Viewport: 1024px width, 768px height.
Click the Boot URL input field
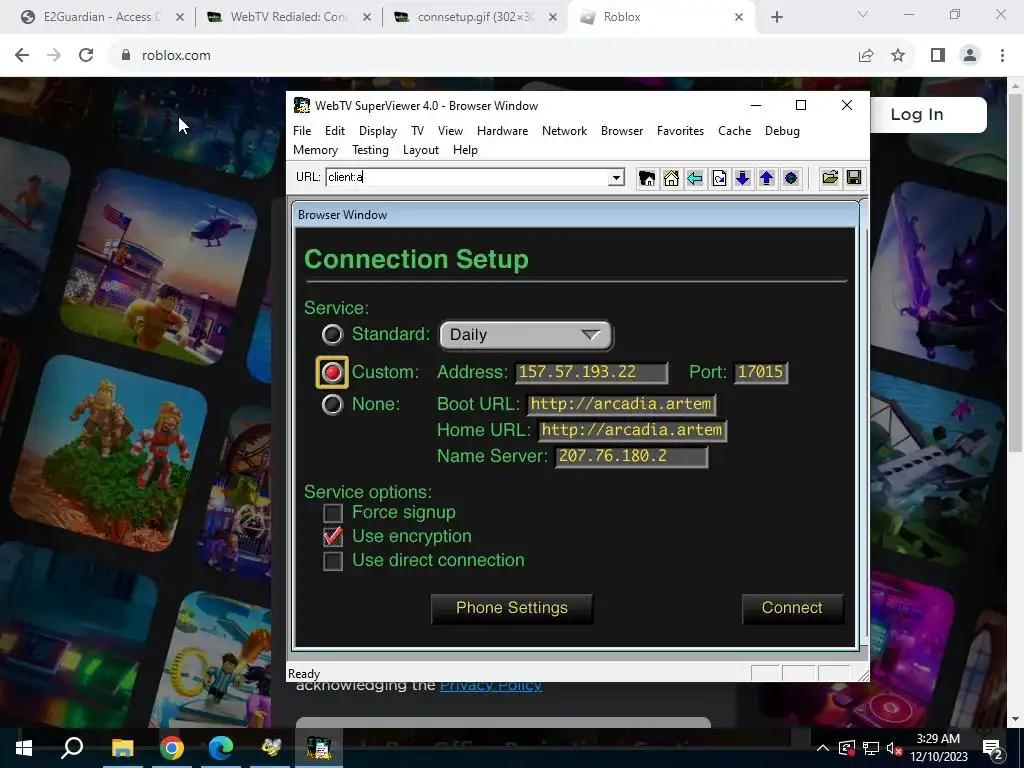622,404
